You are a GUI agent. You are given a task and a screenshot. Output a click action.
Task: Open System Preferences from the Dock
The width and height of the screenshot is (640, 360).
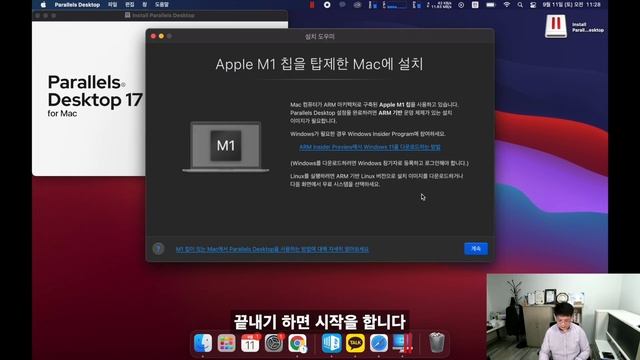(274, 343)
